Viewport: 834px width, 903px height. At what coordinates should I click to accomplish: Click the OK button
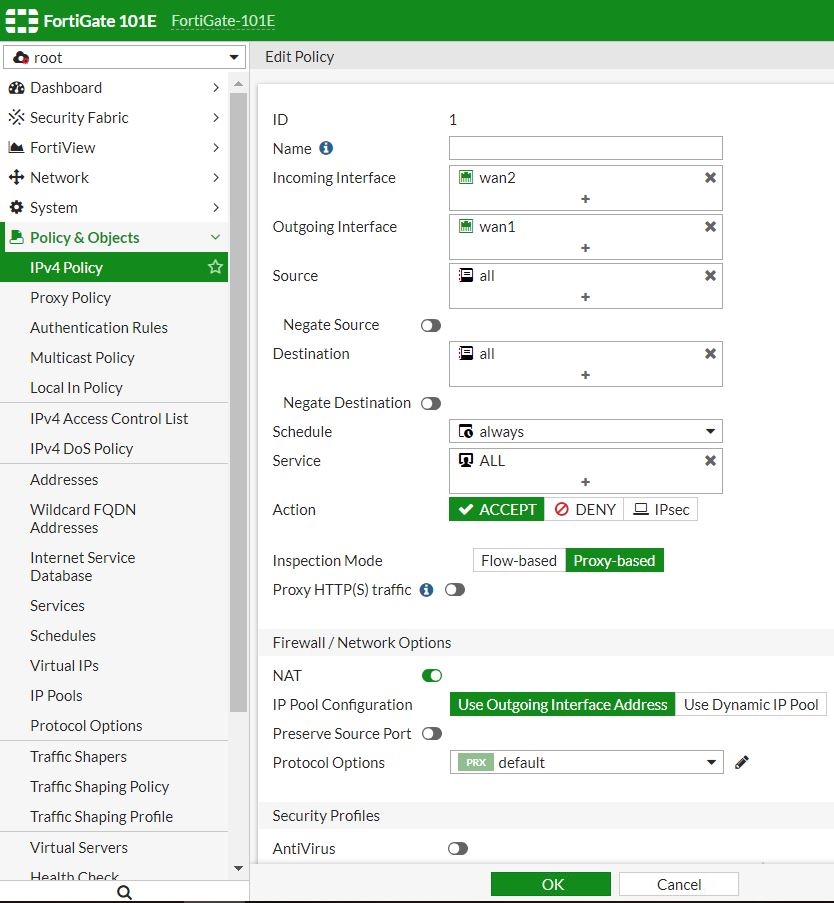pyautogui.click(x=550, y=884)
